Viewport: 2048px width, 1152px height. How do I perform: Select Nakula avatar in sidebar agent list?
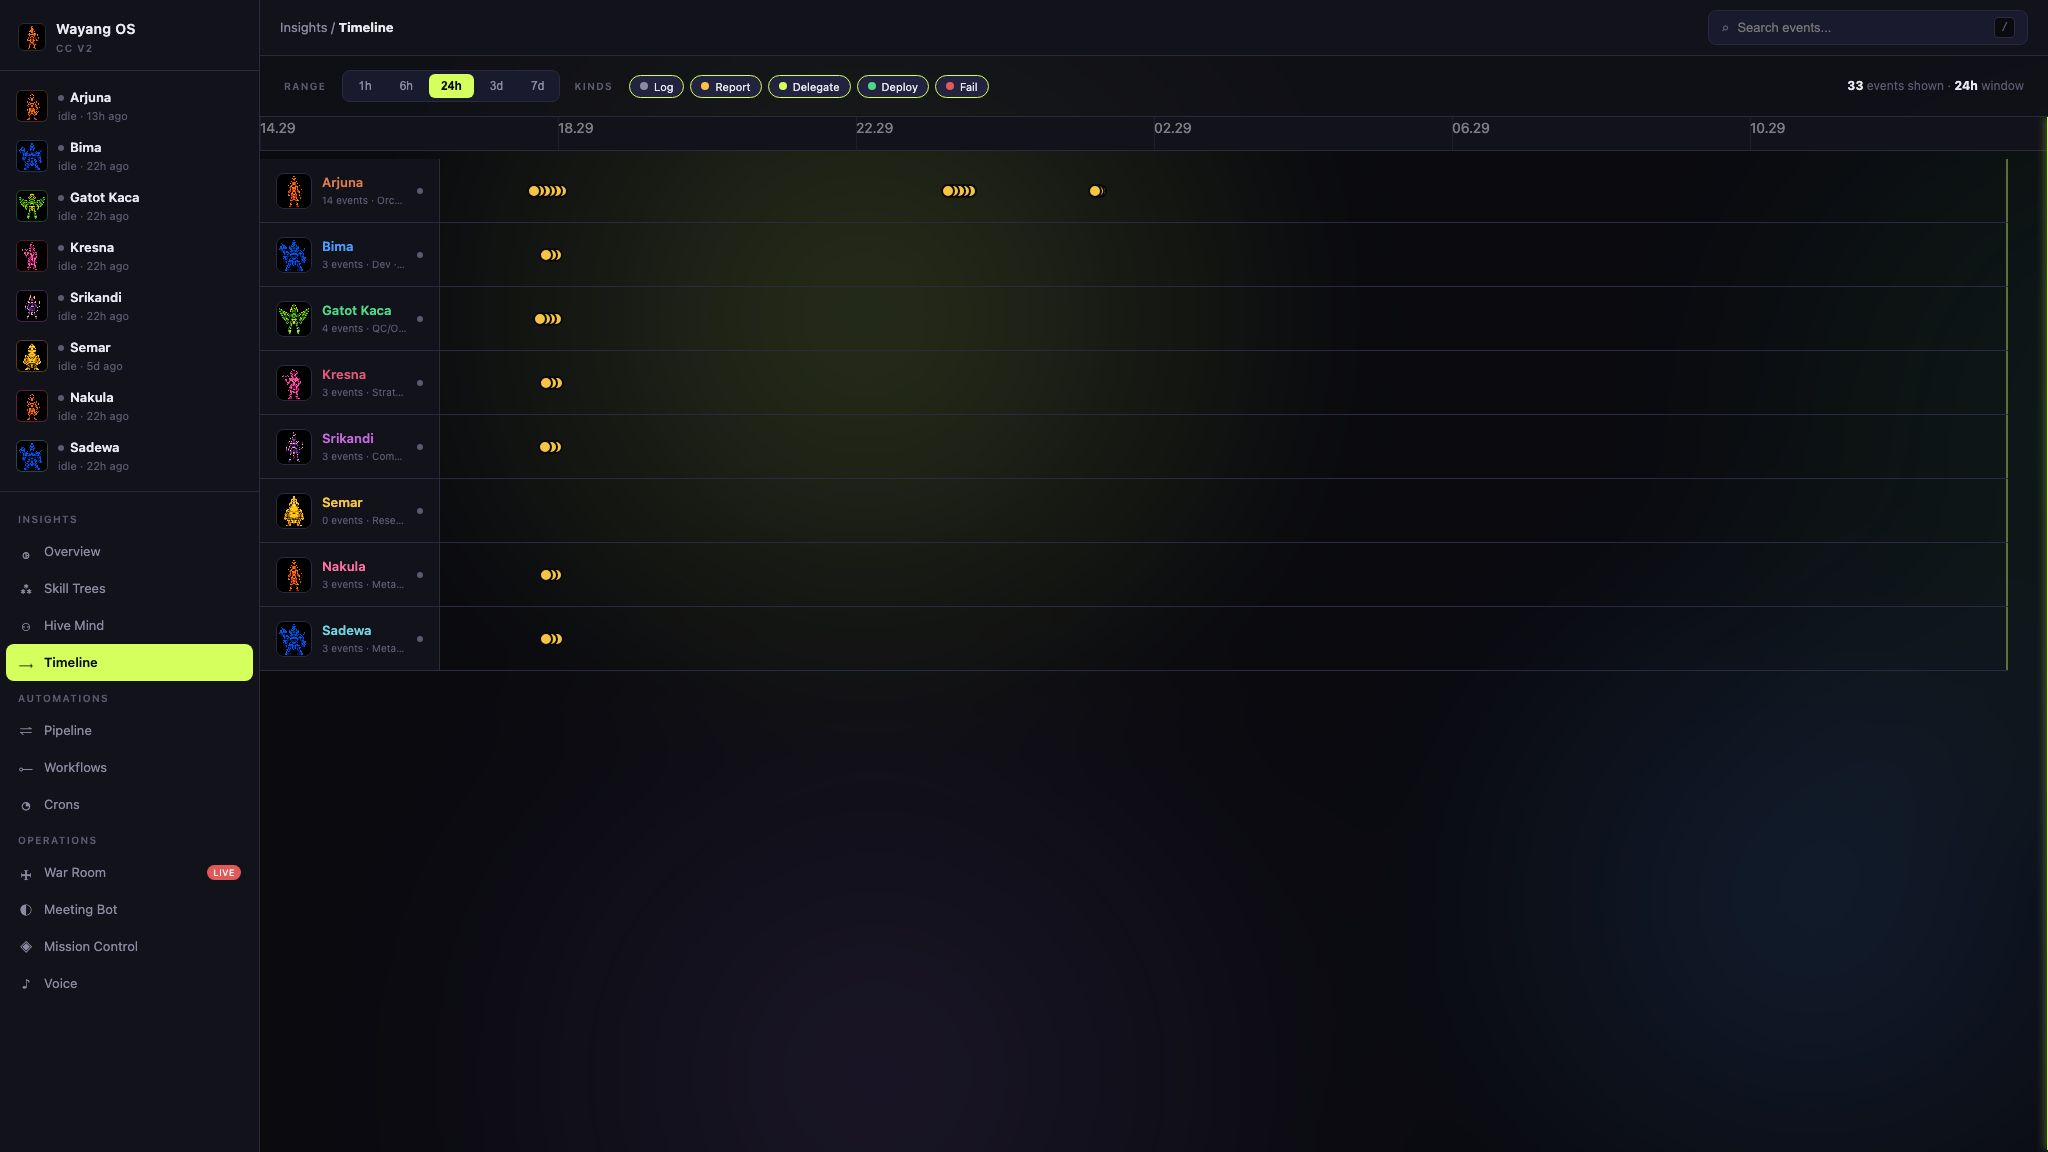(x=32, y=406)
